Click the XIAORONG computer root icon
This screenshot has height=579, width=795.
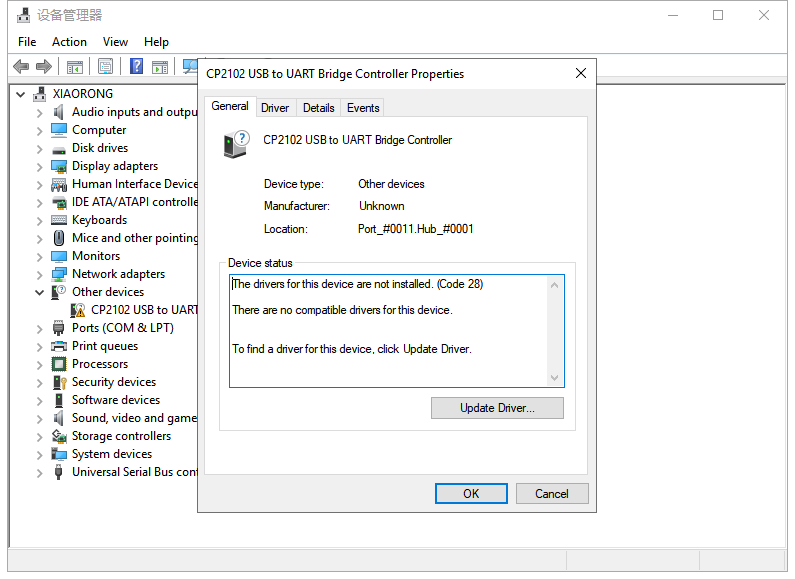coord(40,94)
